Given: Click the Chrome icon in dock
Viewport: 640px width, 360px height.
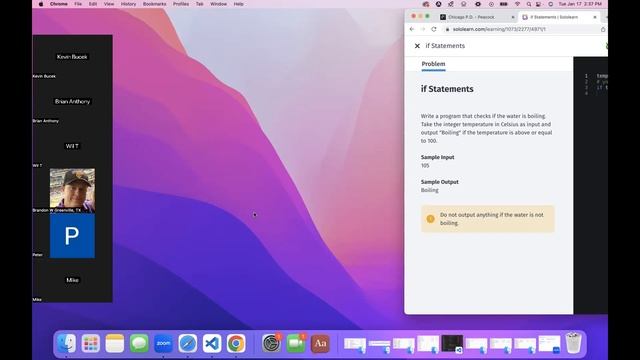Looking at the screenshot, I should tap(236, 343).
